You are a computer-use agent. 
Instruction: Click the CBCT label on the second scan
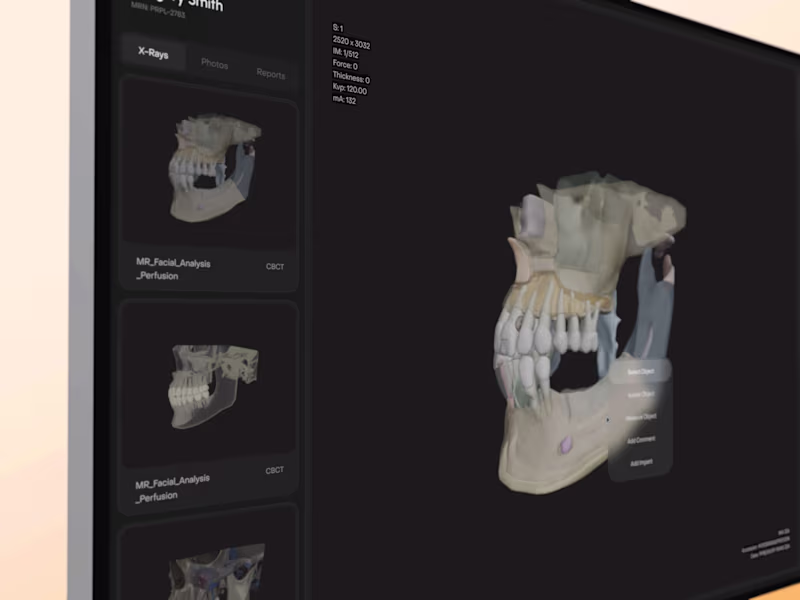[x=275, y=470]
